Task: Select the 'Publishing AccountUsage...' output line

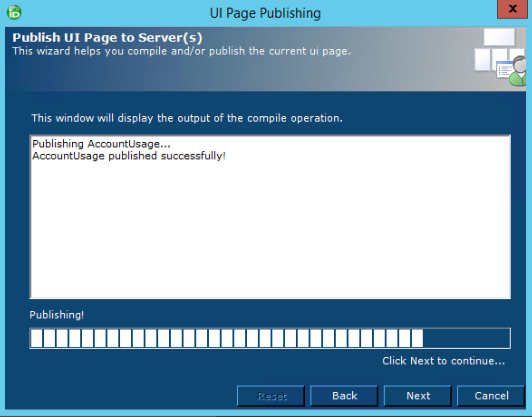Action: pyautogui.click(x=101, y=144)
